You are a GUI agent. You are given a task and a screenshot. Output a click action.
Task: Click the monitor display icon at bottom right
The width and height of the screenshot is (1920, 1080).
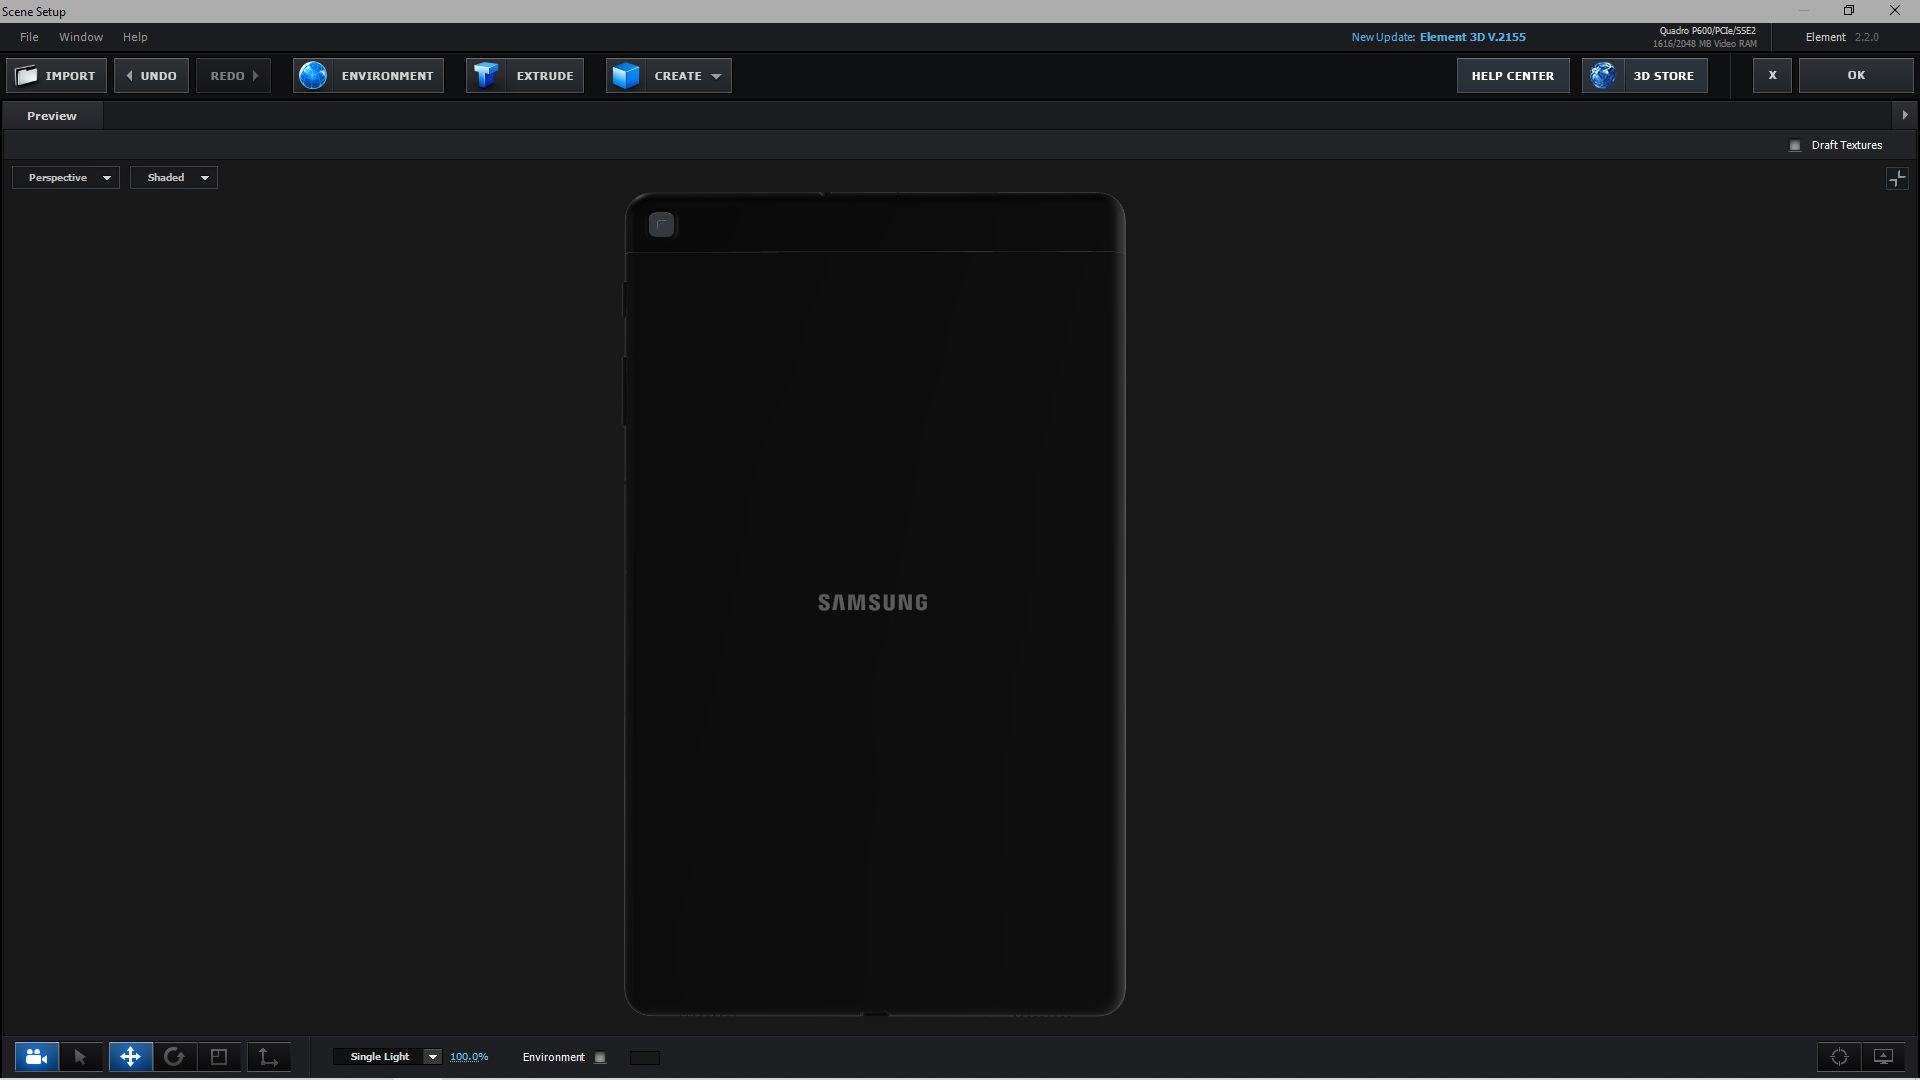[1883, 1057]
